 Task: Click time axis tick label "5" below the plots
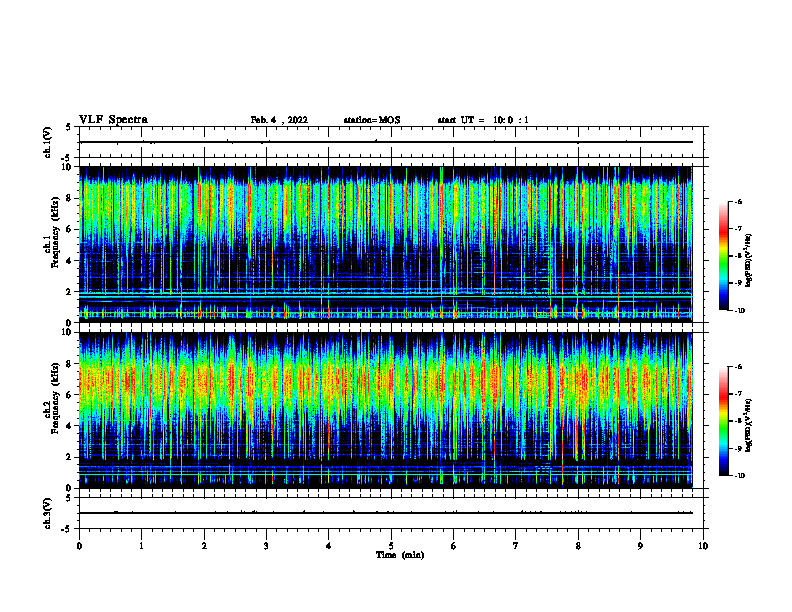[391, 546]
